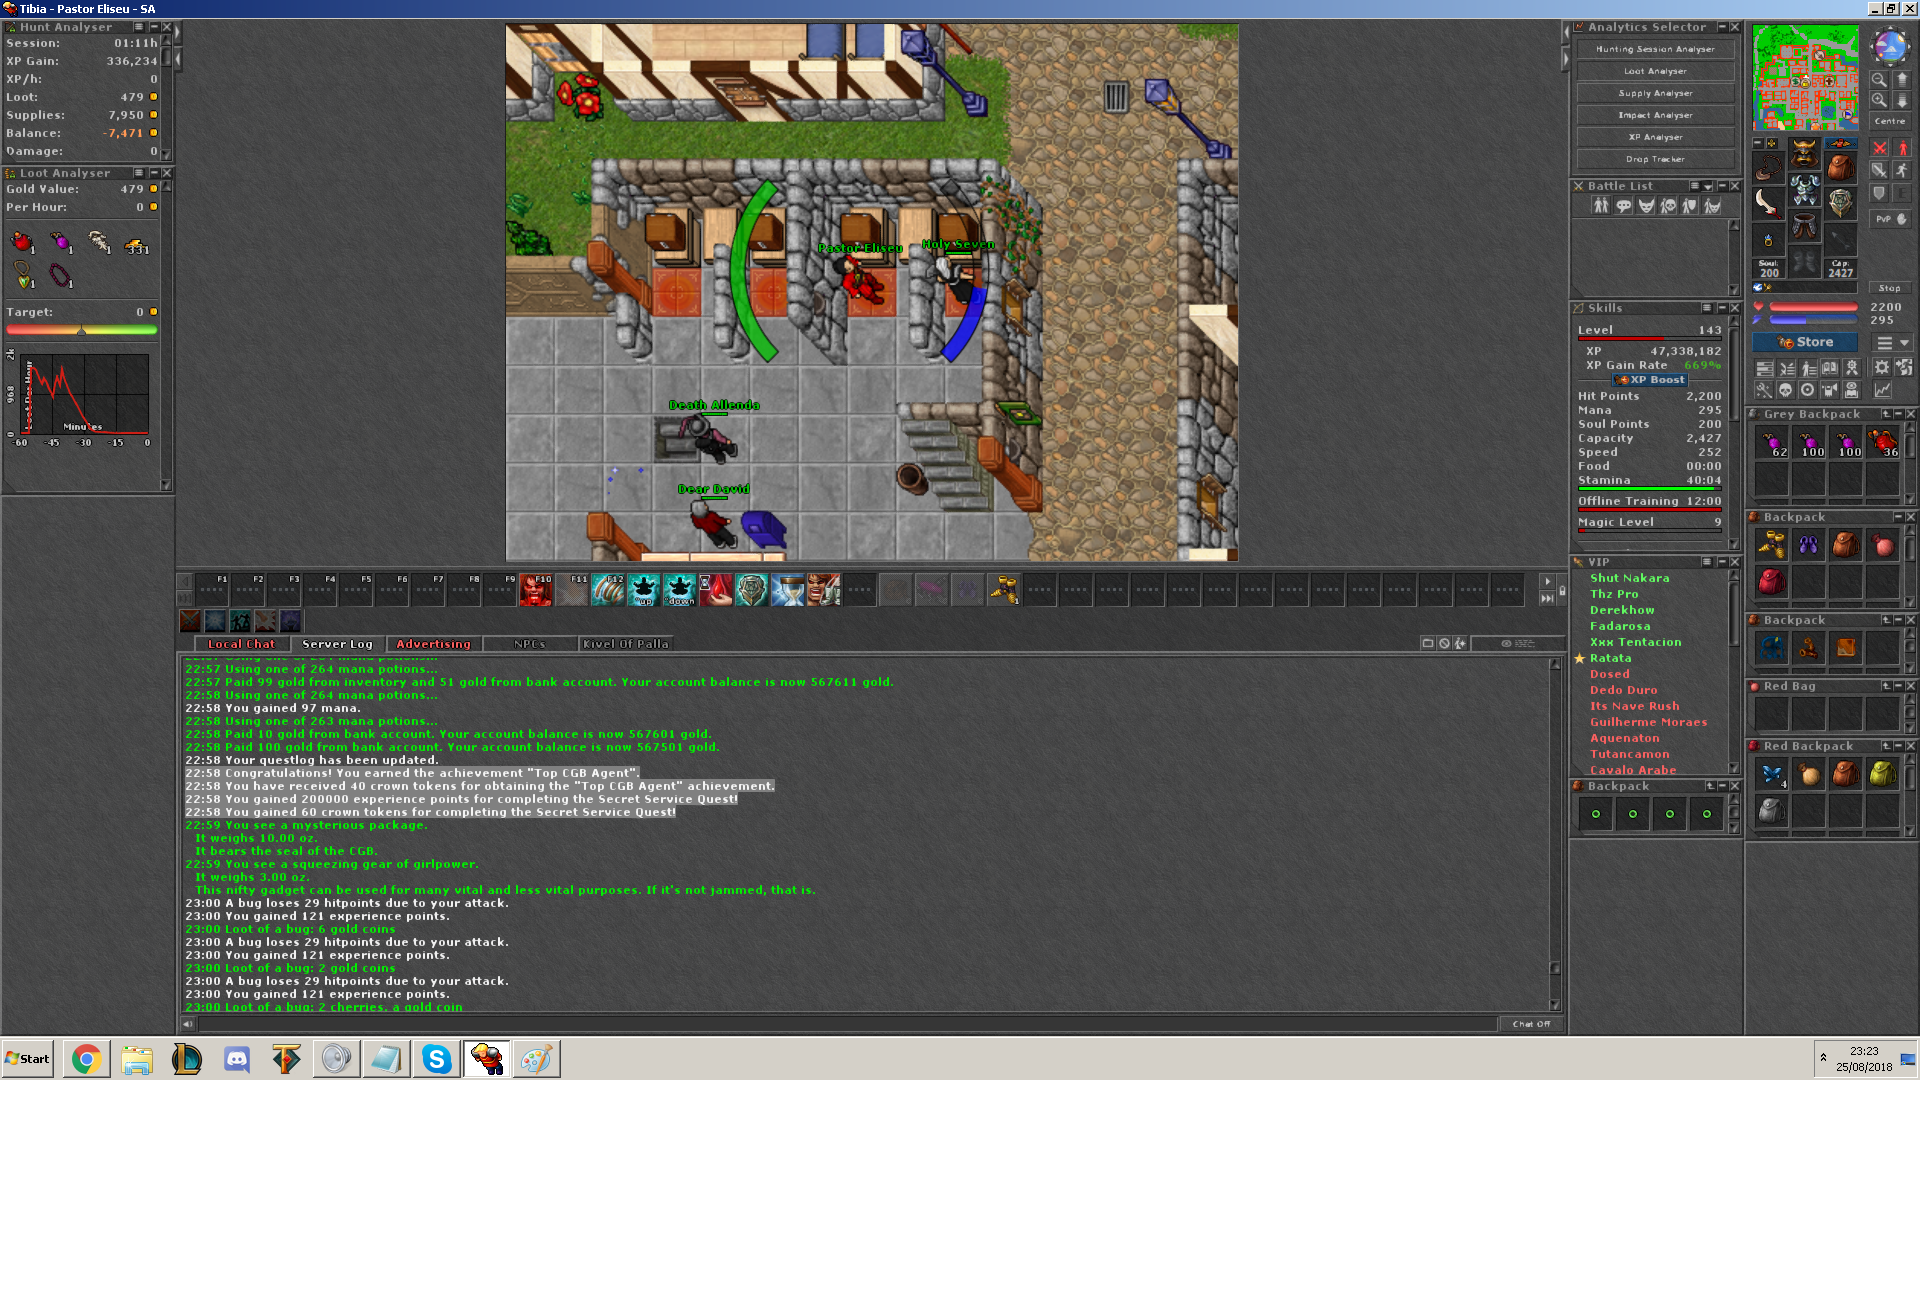Switch to the Server Log tab

pyautogui.click(x=337, y=644)
